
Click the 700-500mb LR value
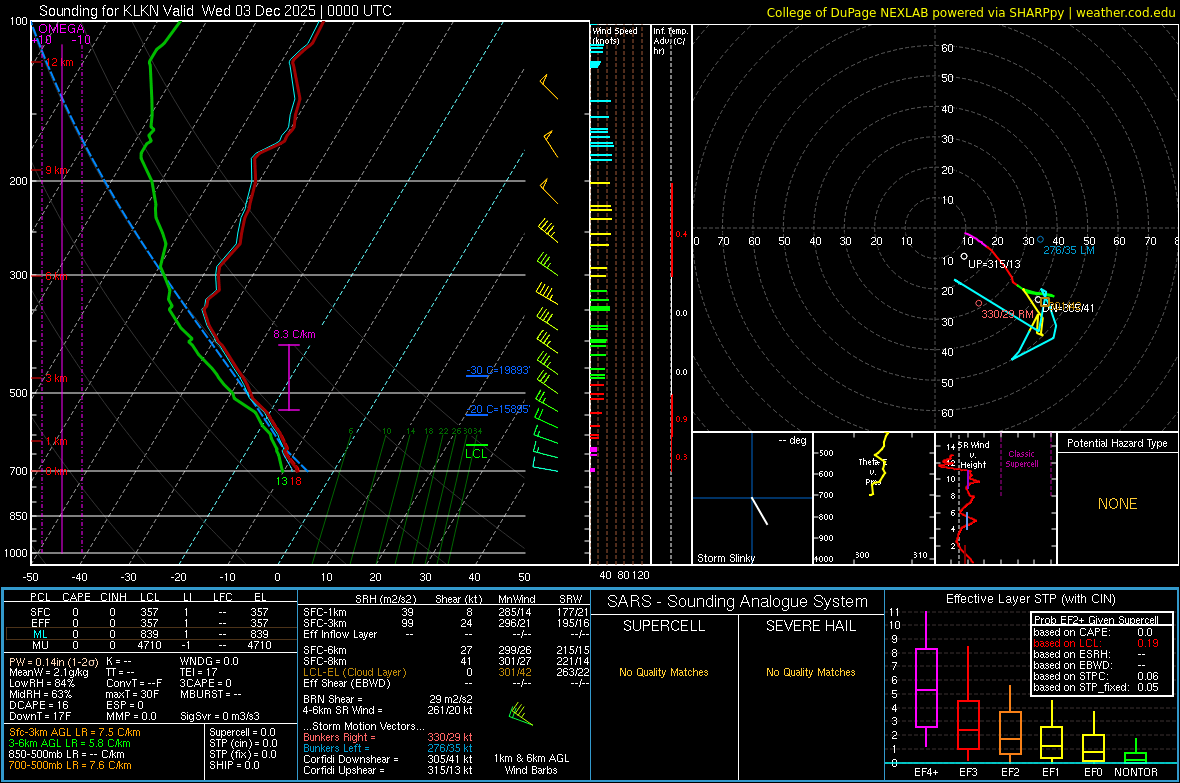[70, 765]
